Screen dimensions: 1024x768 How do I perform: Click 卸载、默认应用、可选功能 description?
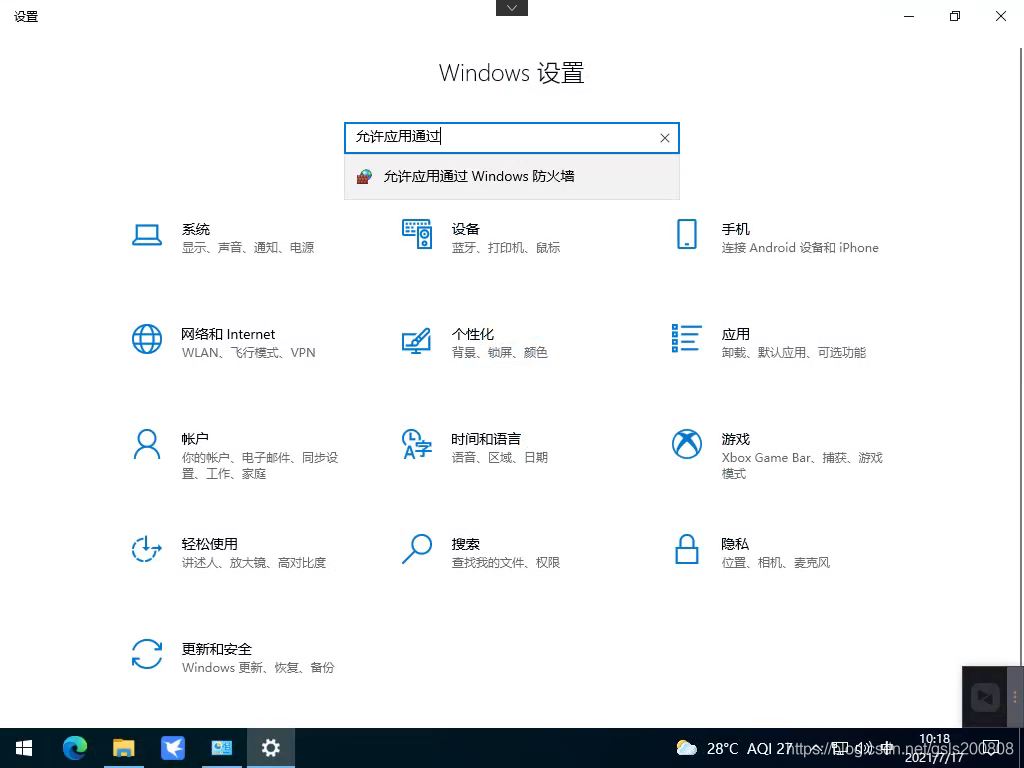[x=793, y=353]
